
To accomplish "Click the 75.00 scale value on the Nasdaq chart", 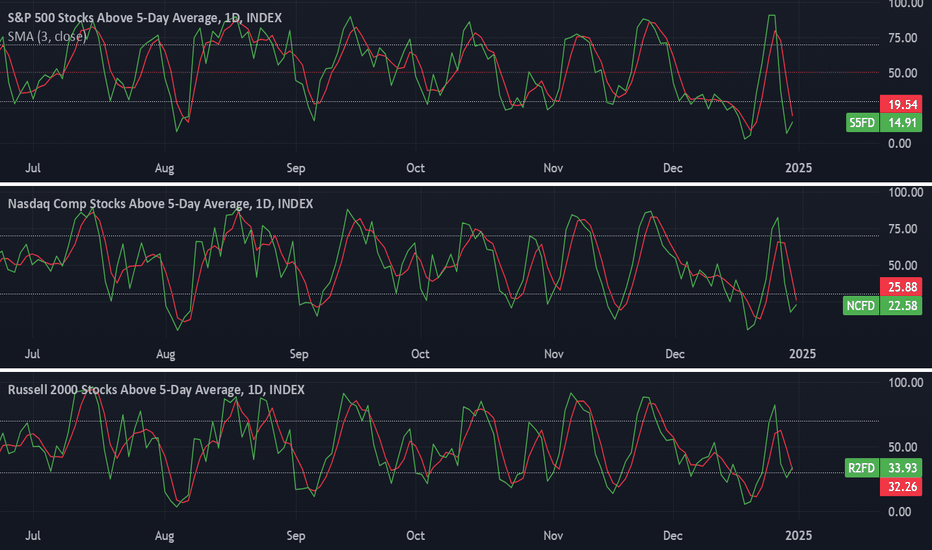I will 903,229.
